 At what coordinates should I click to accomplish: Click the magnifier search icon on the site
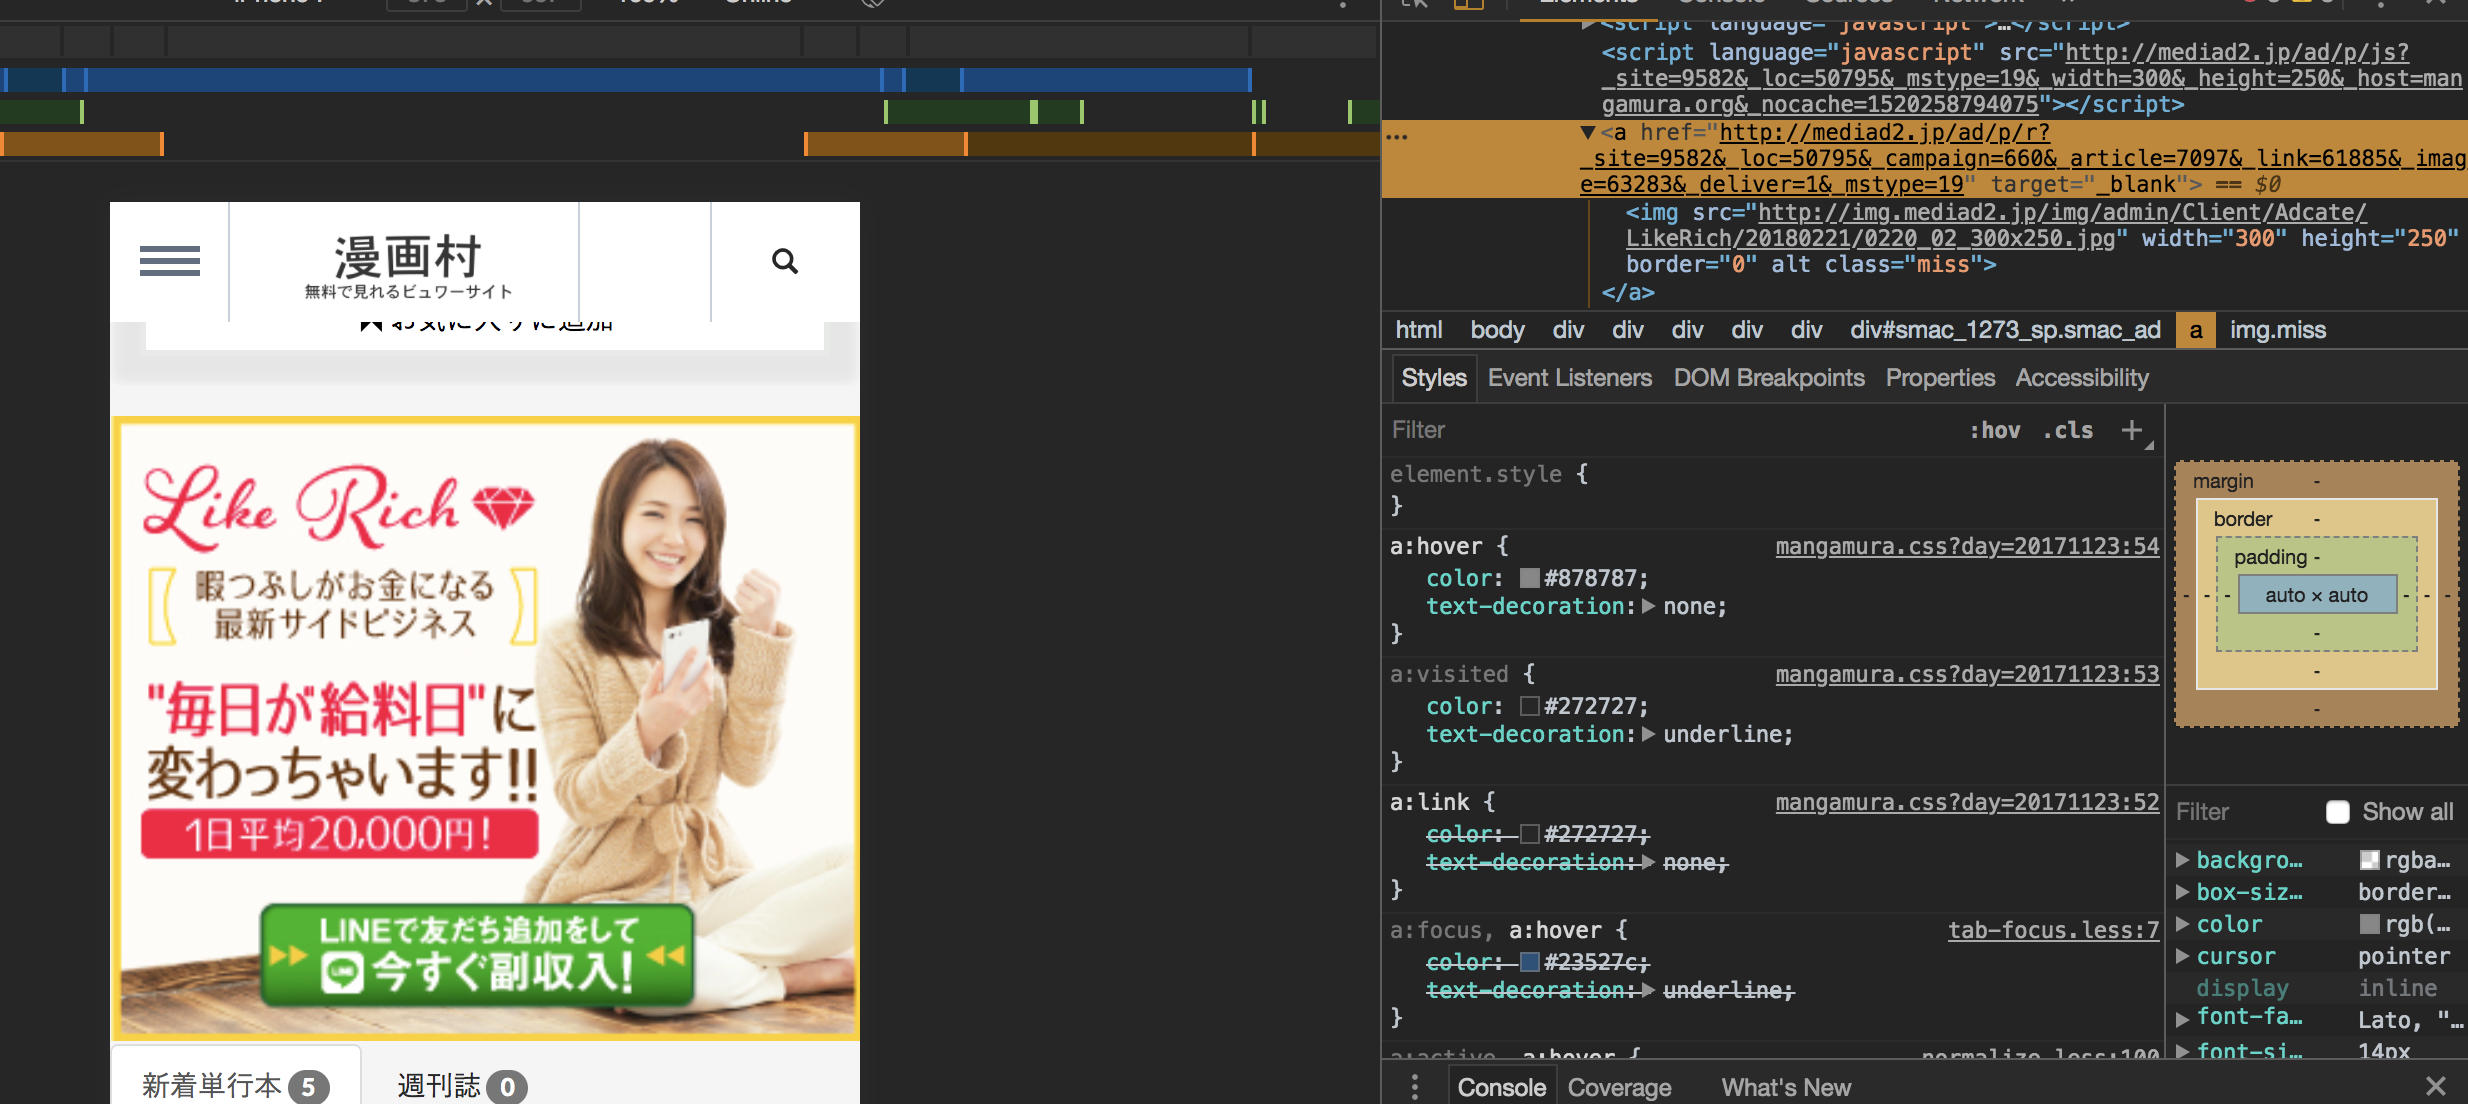click(x=785, y=261)
